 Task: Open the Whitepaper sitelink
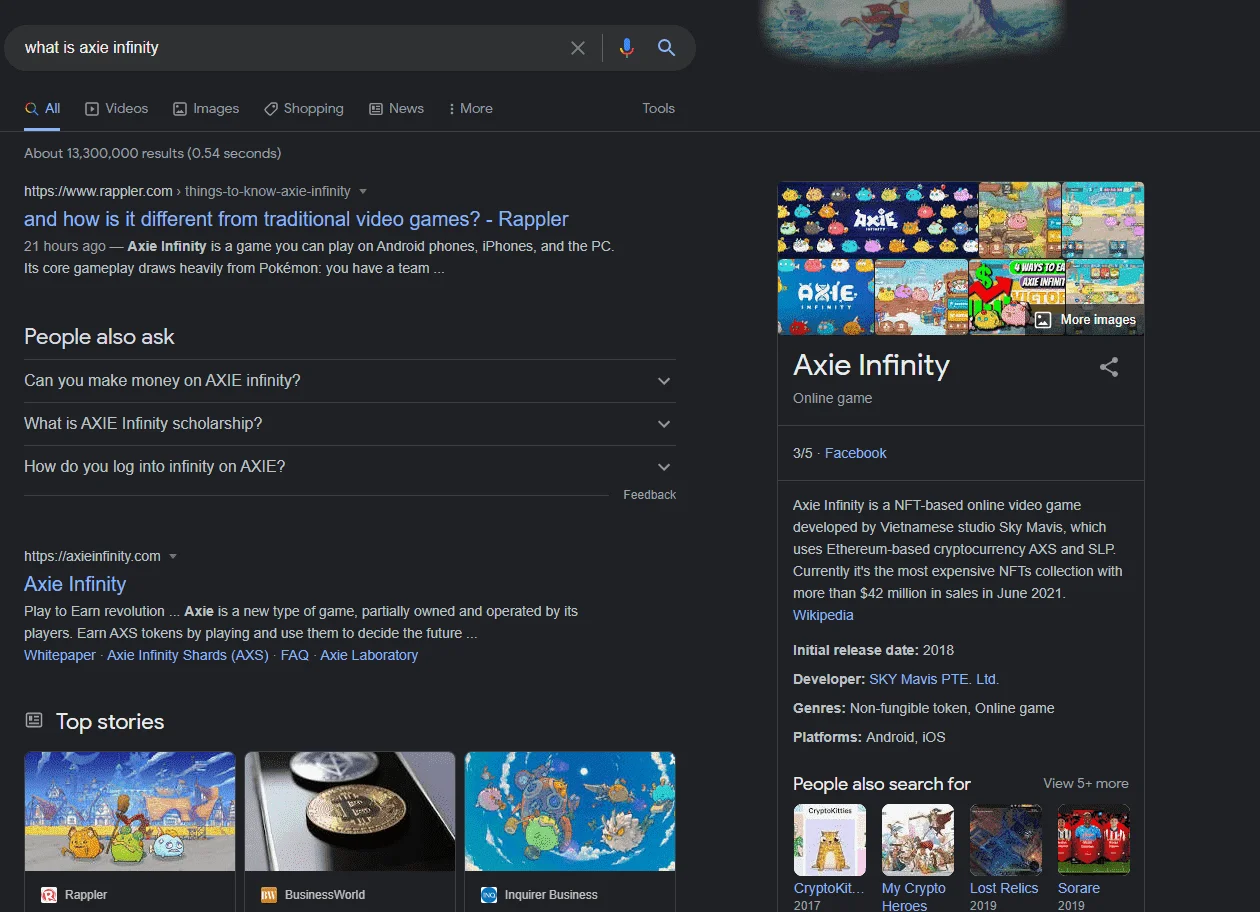(60, 656)
